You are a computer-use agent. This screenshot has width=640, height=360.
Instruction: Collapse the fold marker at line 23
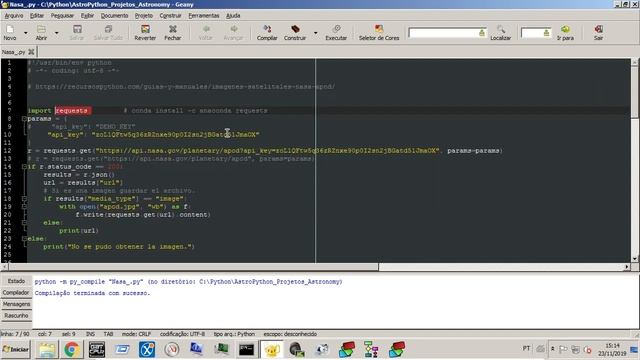(x=24, y=238)
